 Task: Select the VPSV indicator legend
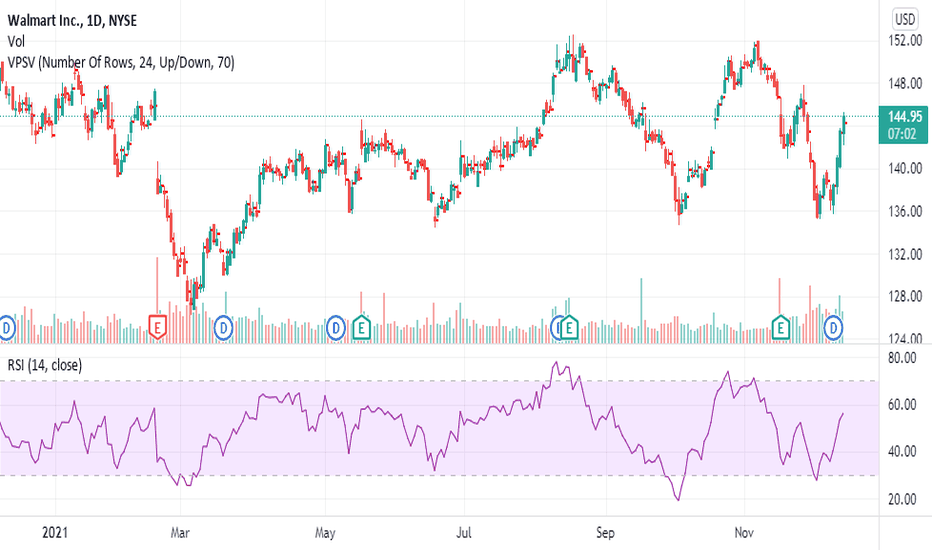[121, 62]
